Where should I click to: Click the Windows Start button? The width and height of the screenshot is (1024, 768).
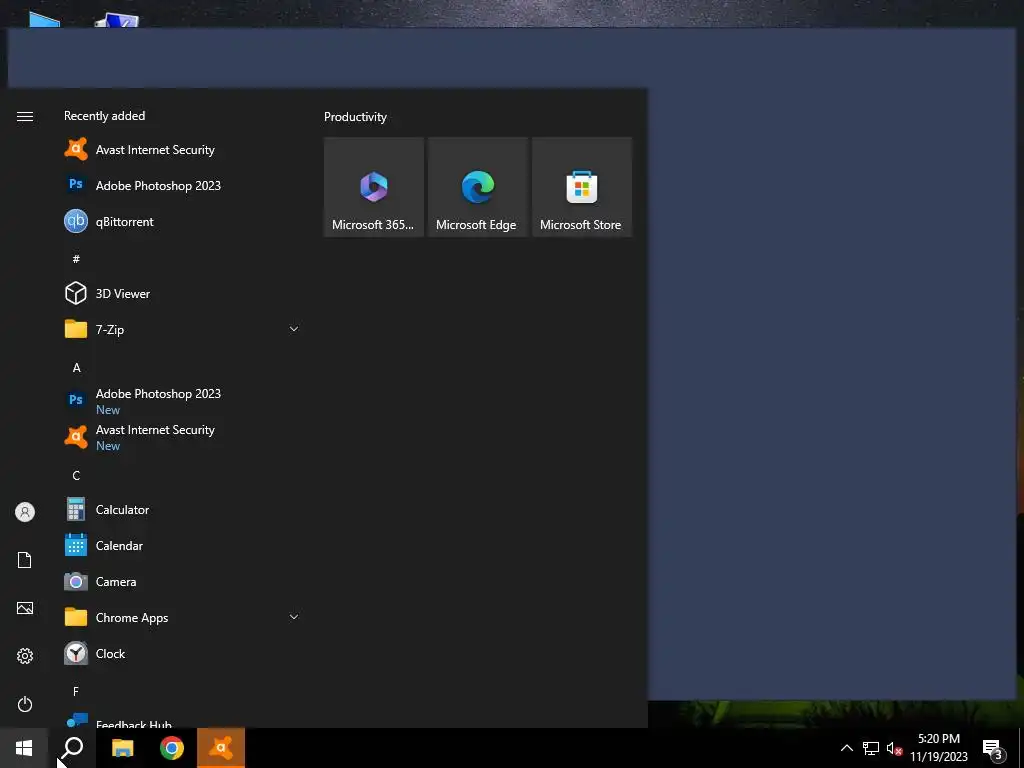click(x=24, y=748)
